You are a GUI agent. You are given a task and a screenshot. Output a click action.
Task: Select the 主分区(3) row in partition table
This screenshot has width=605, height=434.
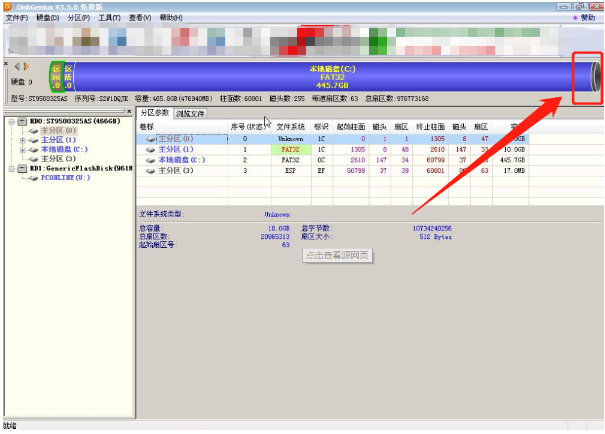333,171
